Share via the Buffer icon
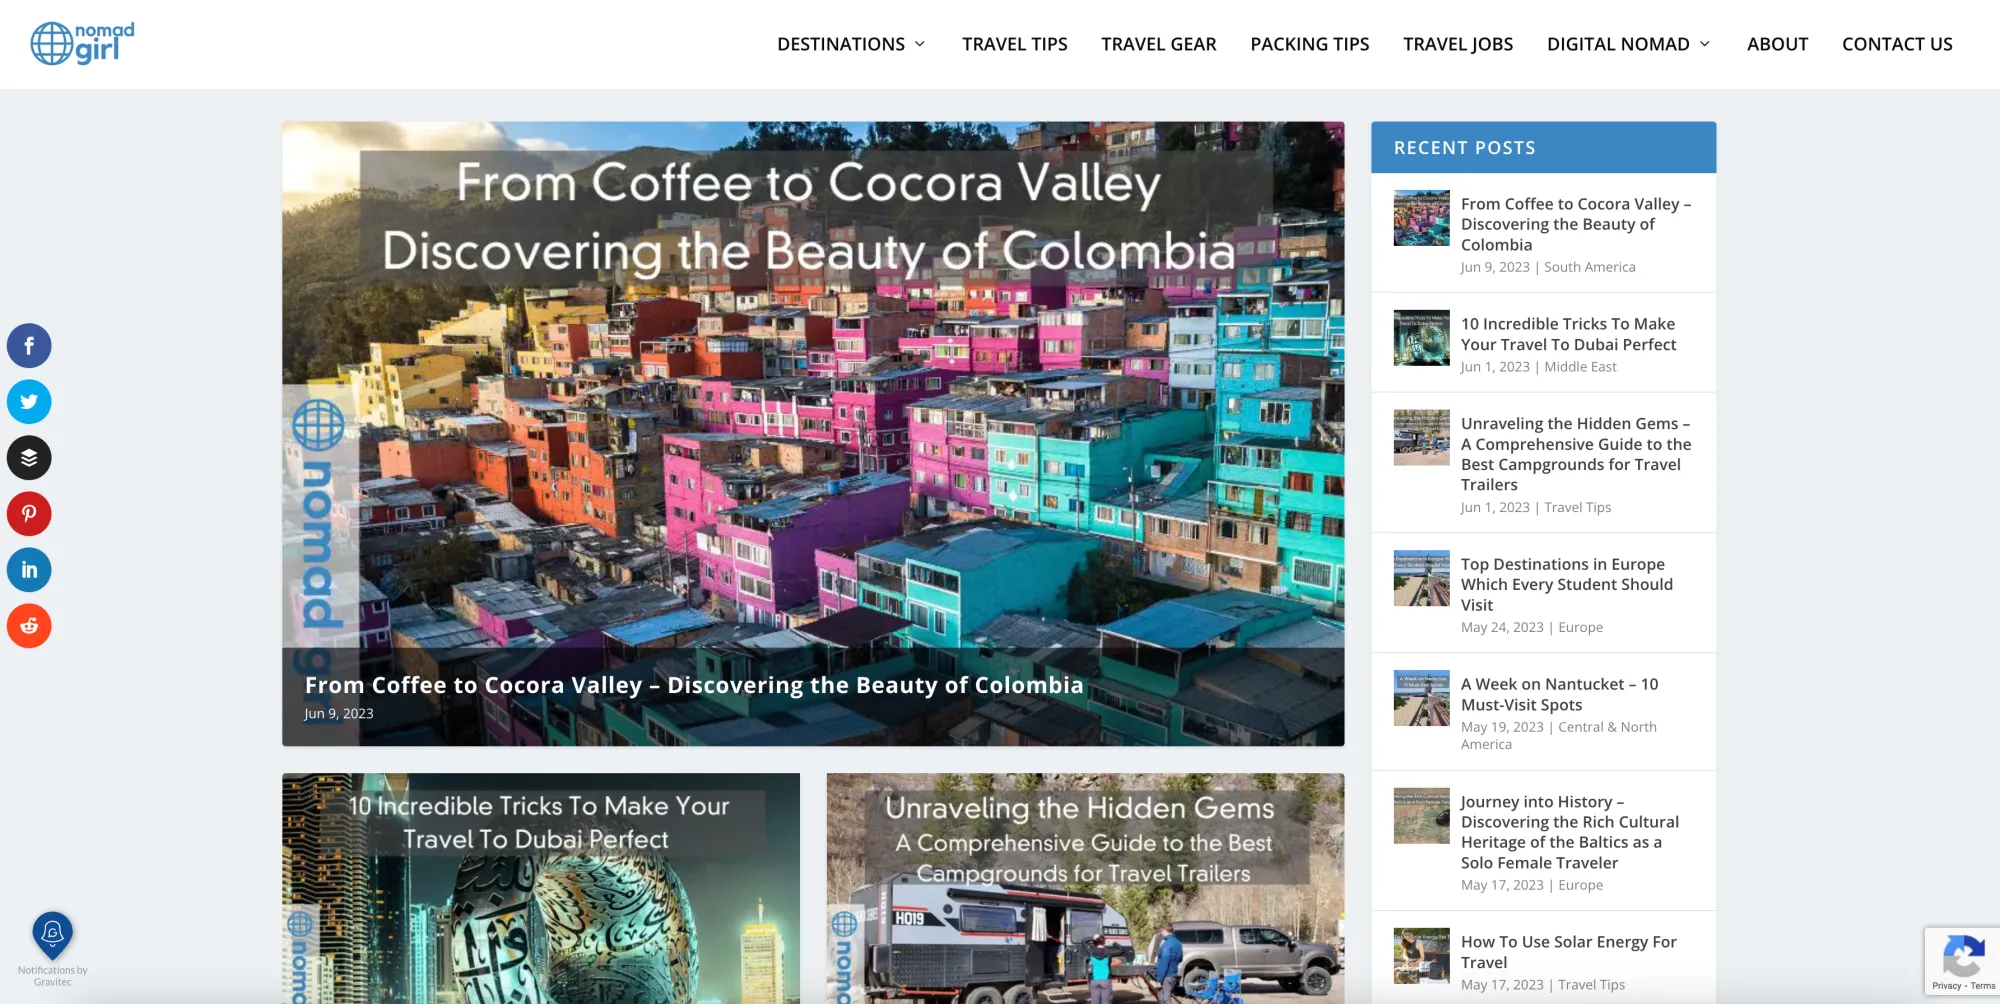The width and height of the screenshot is (2000, 1004). 29,458
